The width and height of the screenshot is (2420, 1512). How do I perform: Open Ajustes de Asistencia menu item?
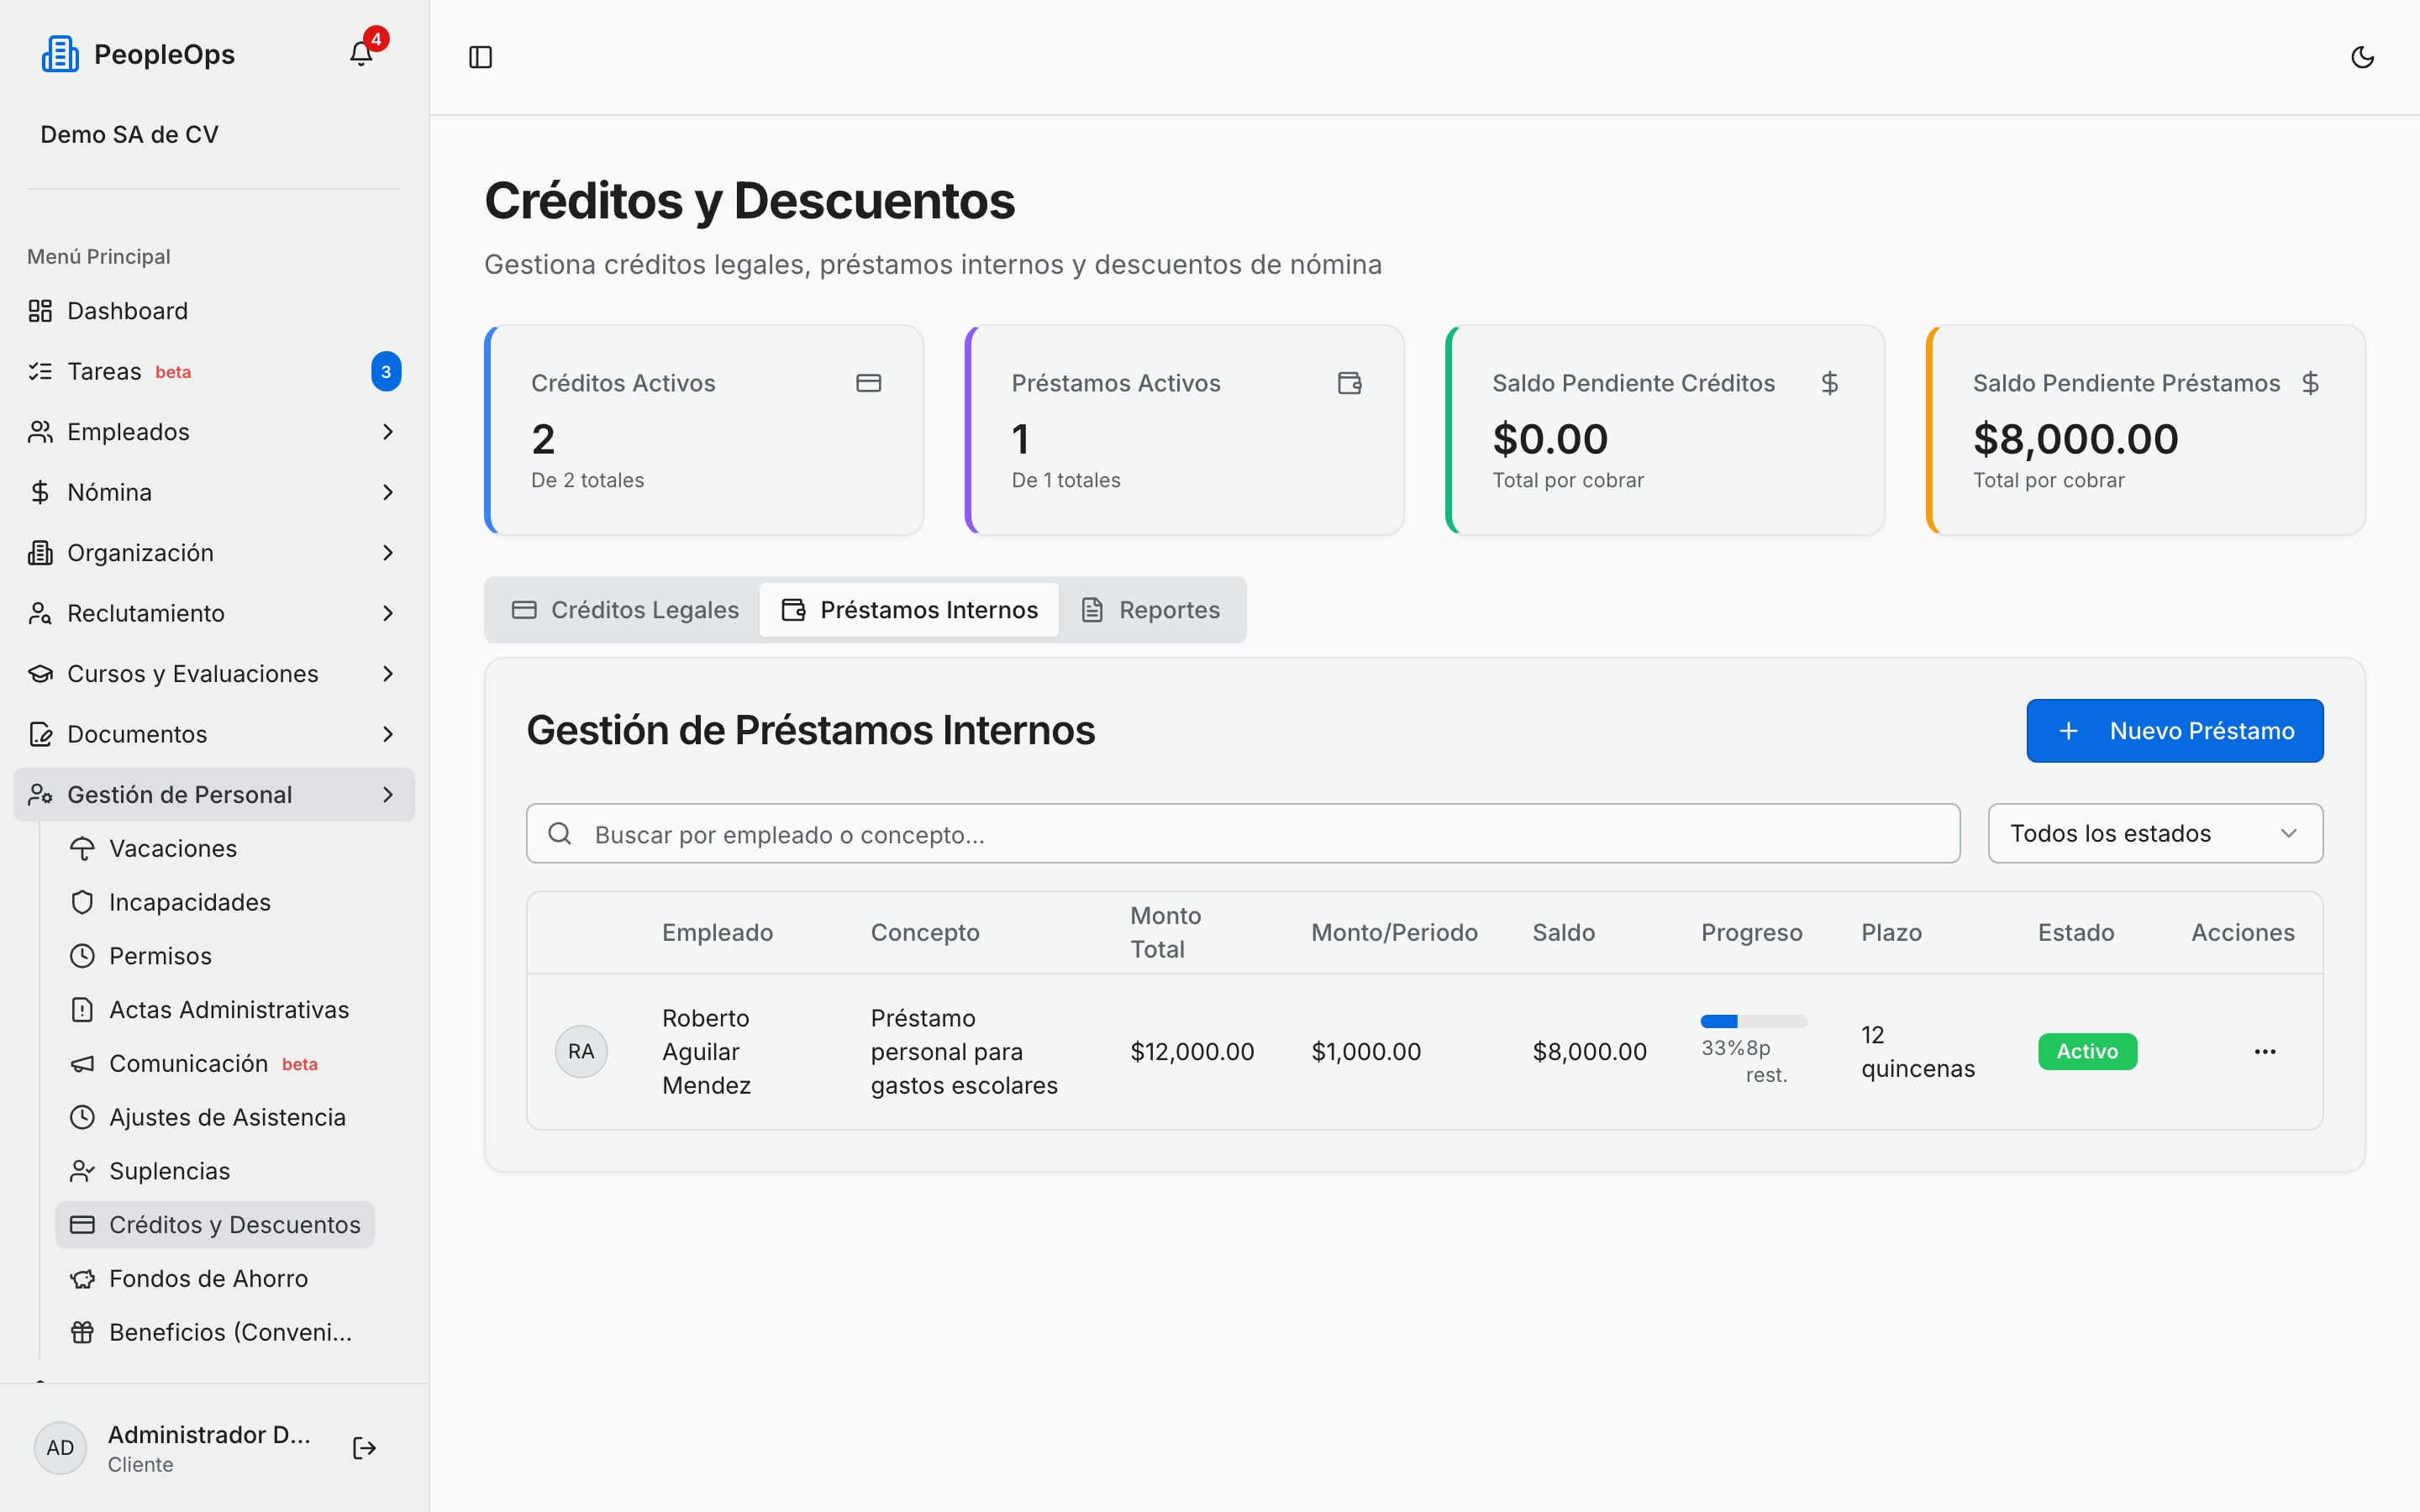point(215,1117)
